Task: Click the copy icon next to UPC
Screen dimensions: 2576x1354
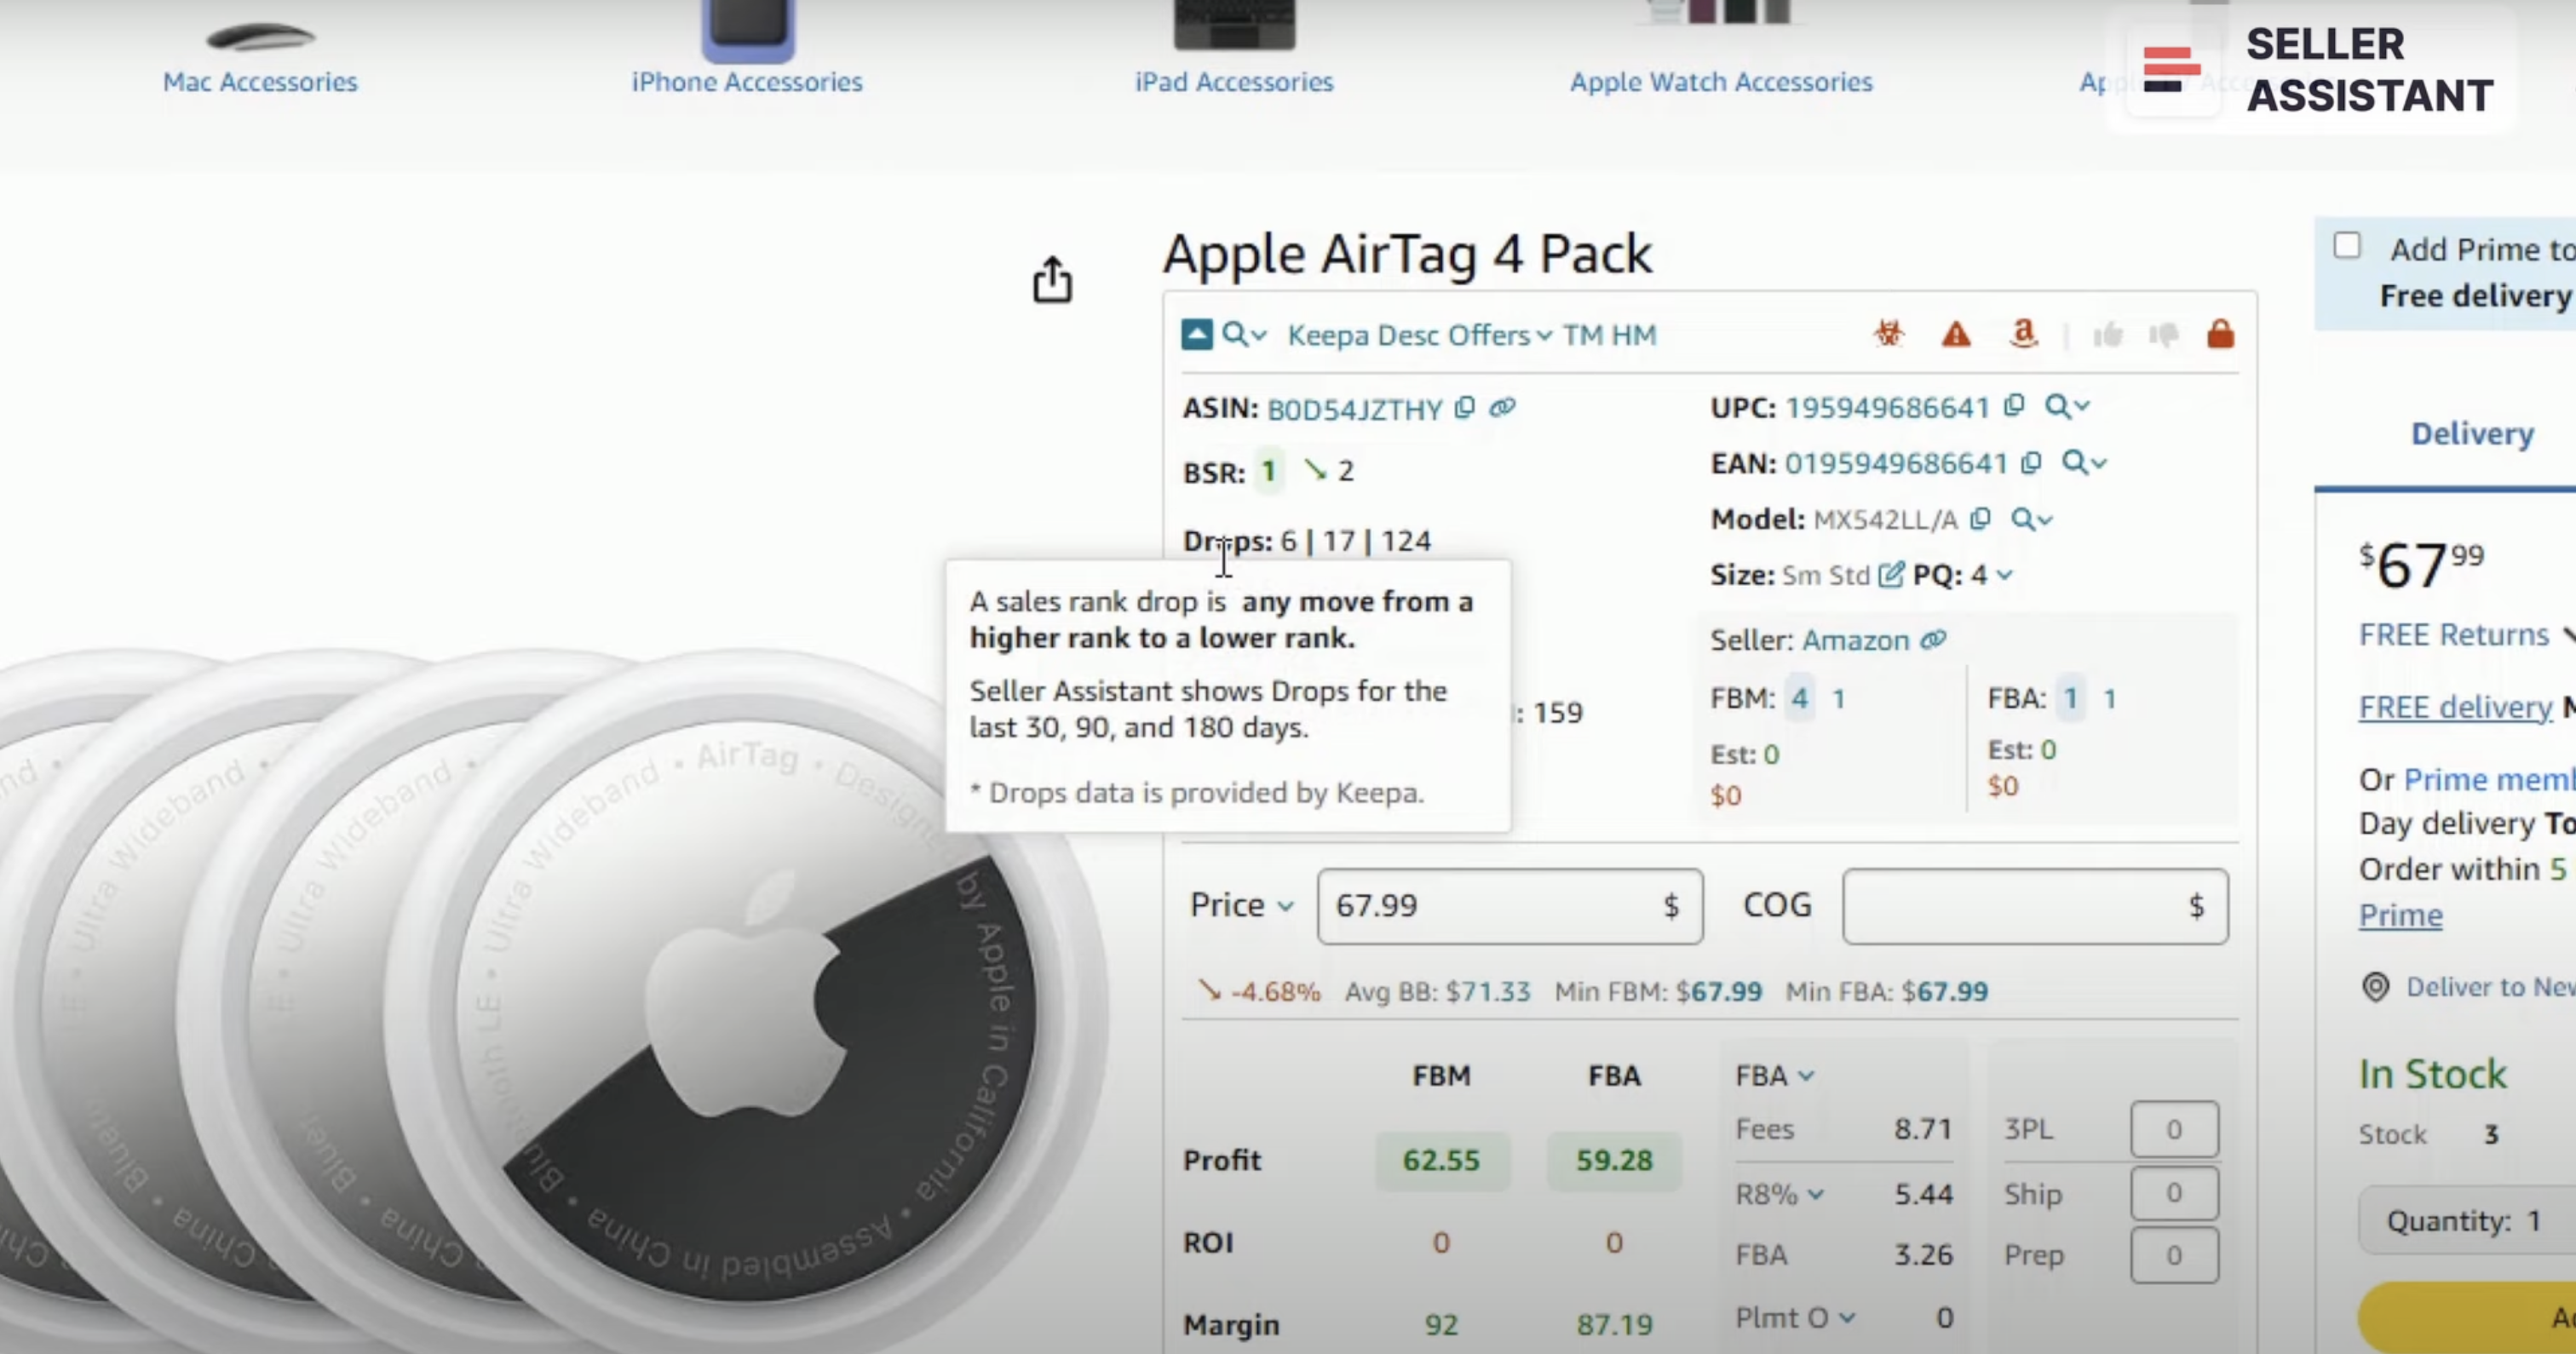Action: [x=2014, y=406]
